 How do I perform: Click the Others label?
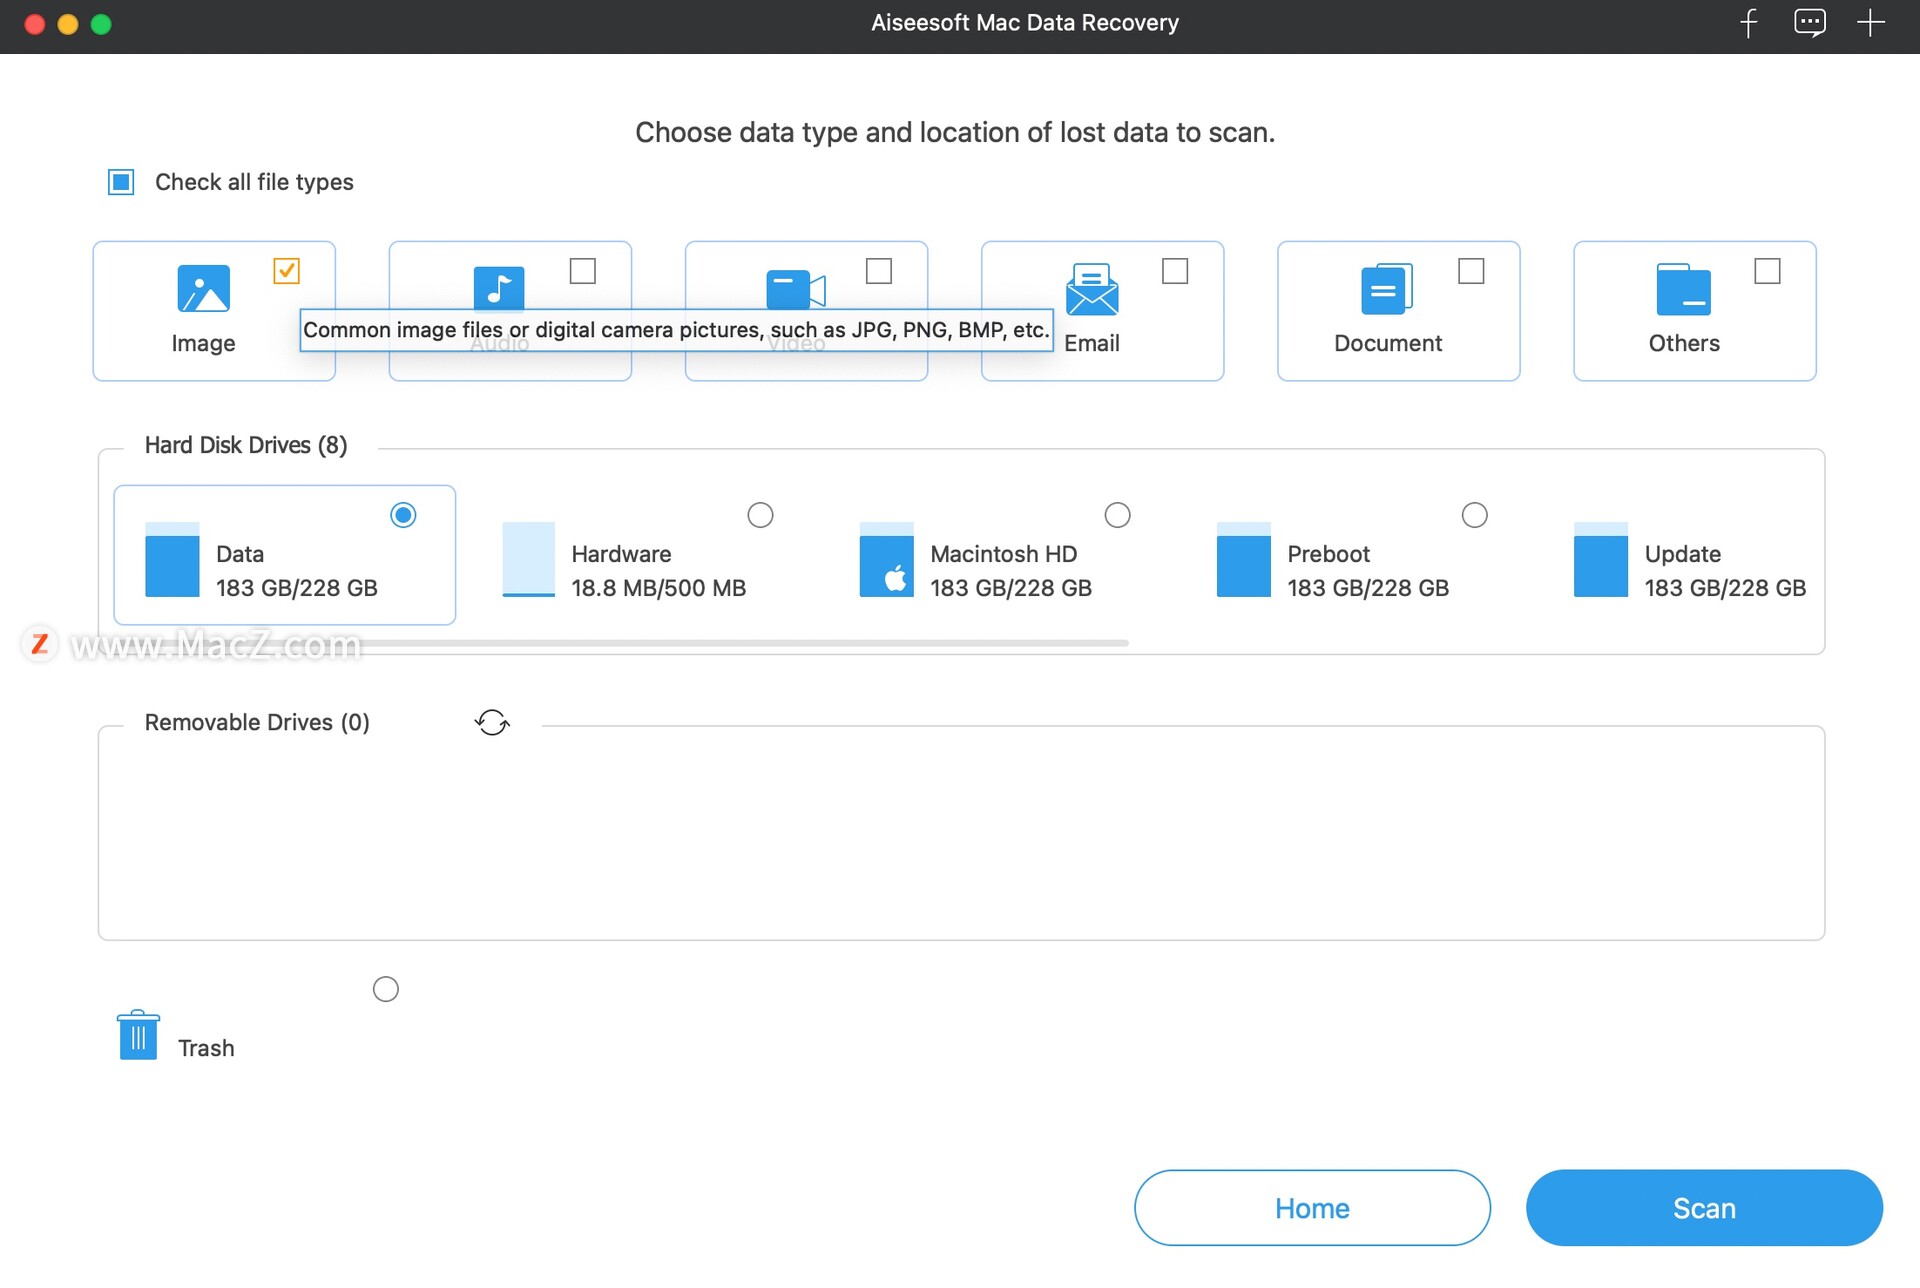(x=1684, y=343)
